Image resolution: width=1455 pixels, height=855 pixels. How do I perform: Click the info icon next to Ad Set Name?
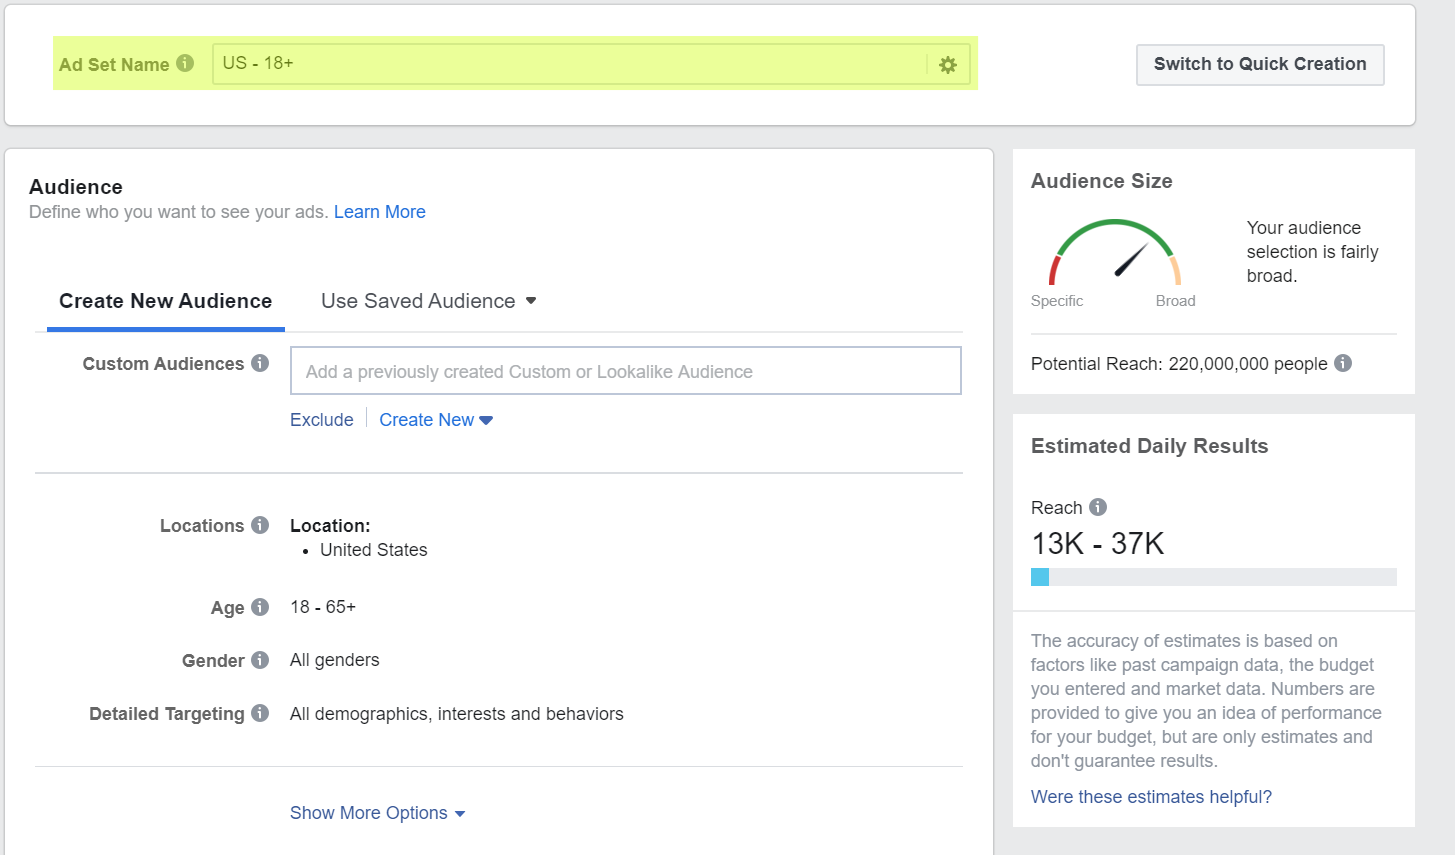point(185,63)
